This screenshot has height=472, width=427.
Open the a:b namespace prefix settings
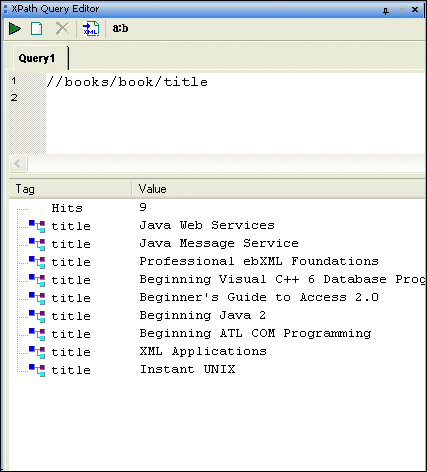[120, 28]
